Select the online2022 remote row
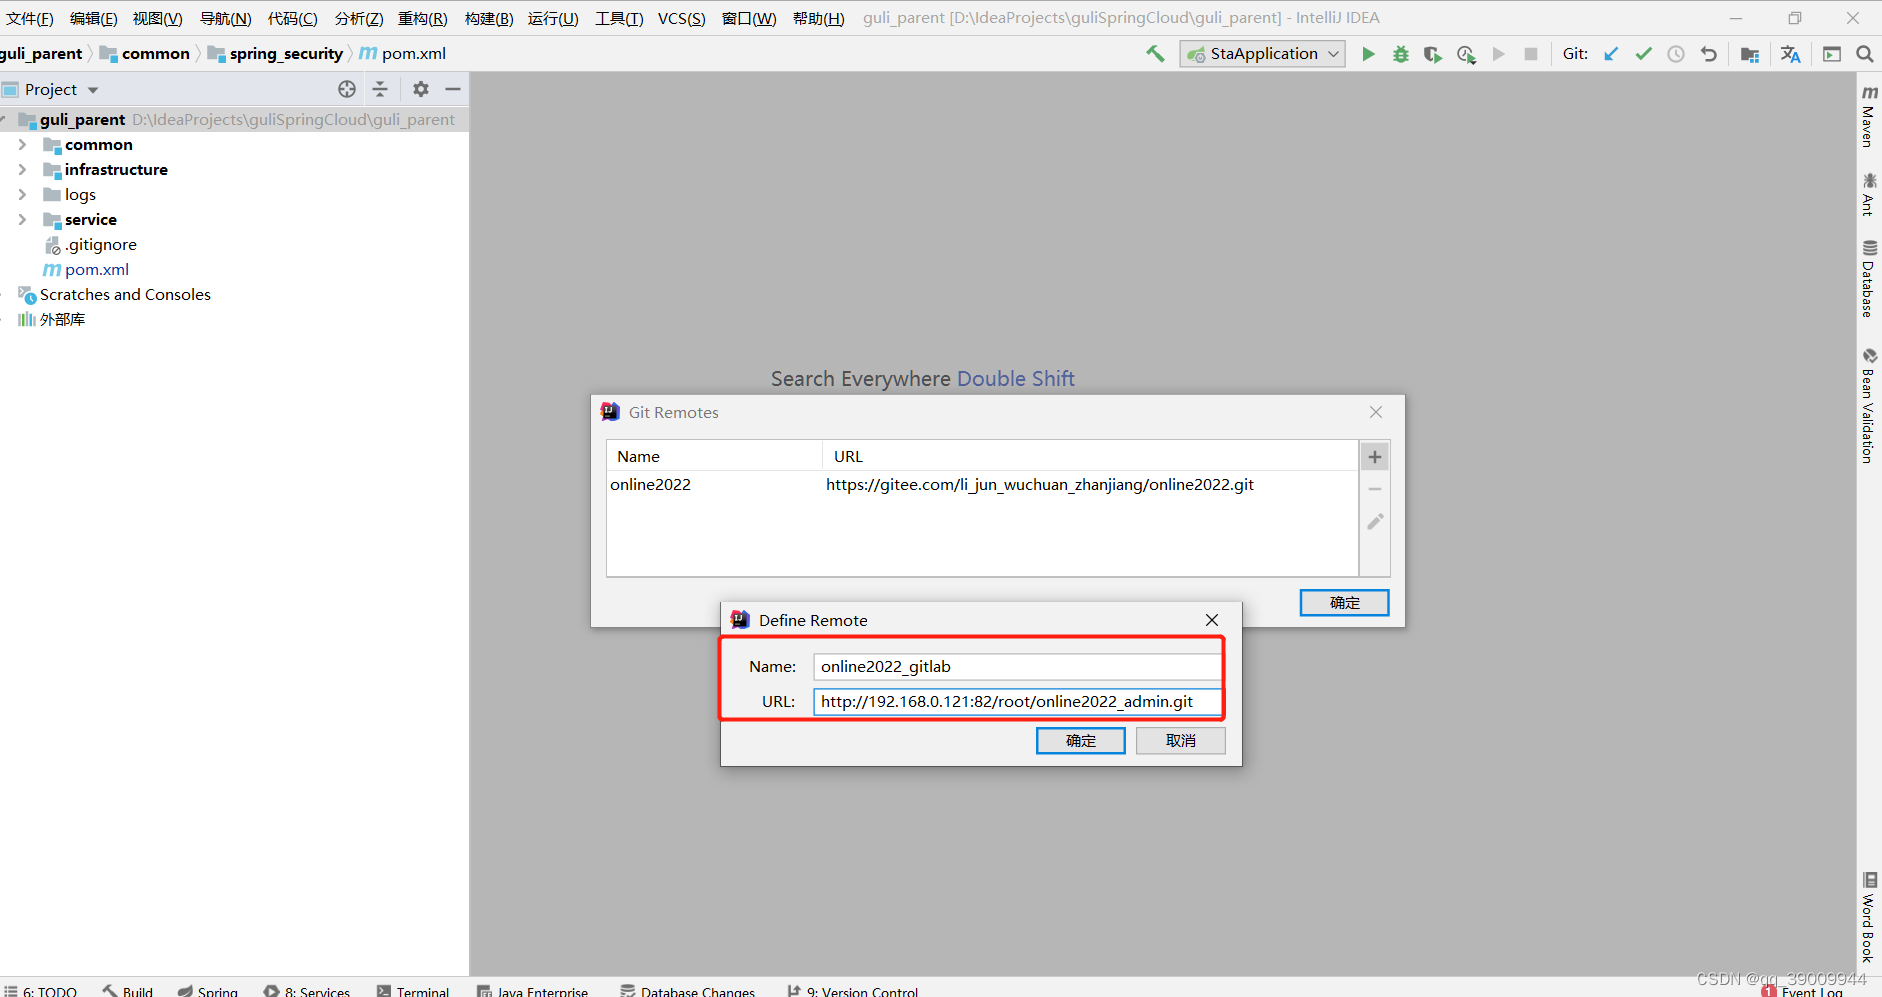 coord(982,485)
